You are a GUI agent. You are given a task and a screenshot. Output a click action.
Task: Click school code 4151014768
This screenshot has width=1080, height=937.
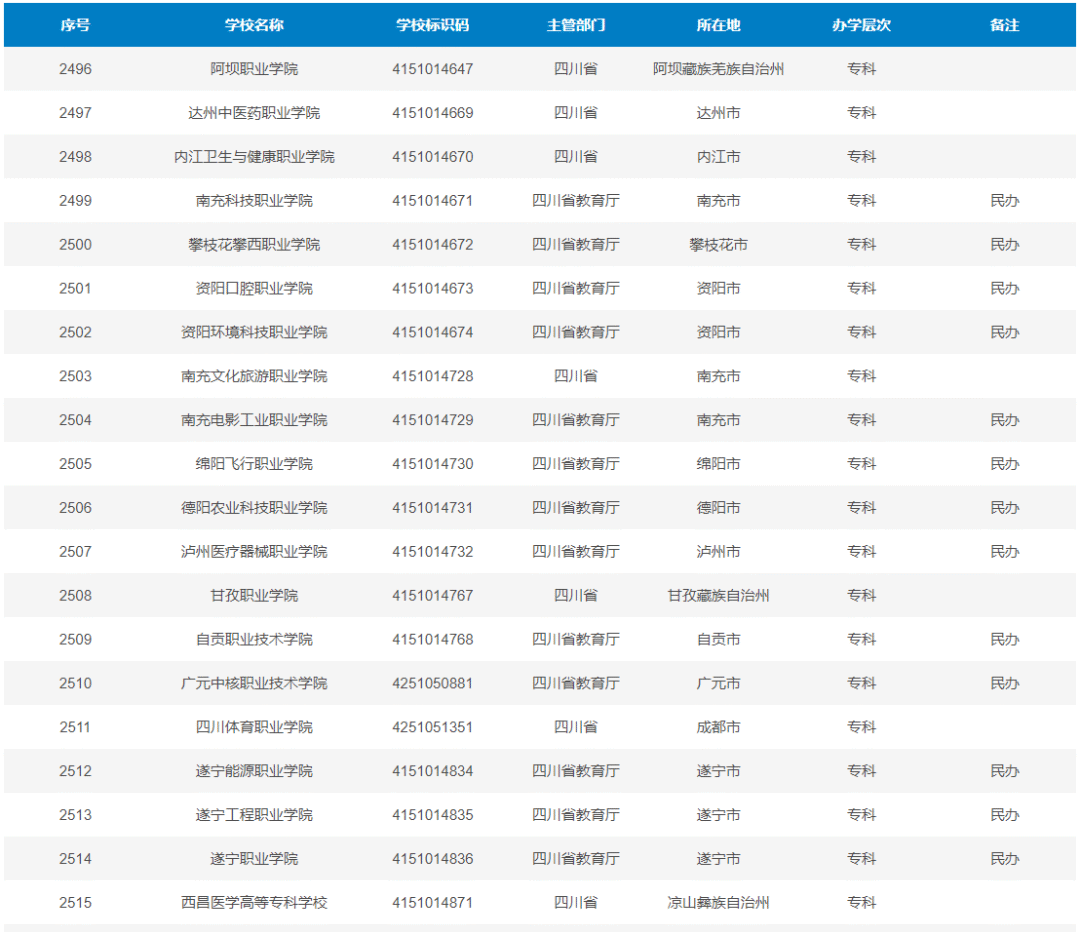point(433,639)
